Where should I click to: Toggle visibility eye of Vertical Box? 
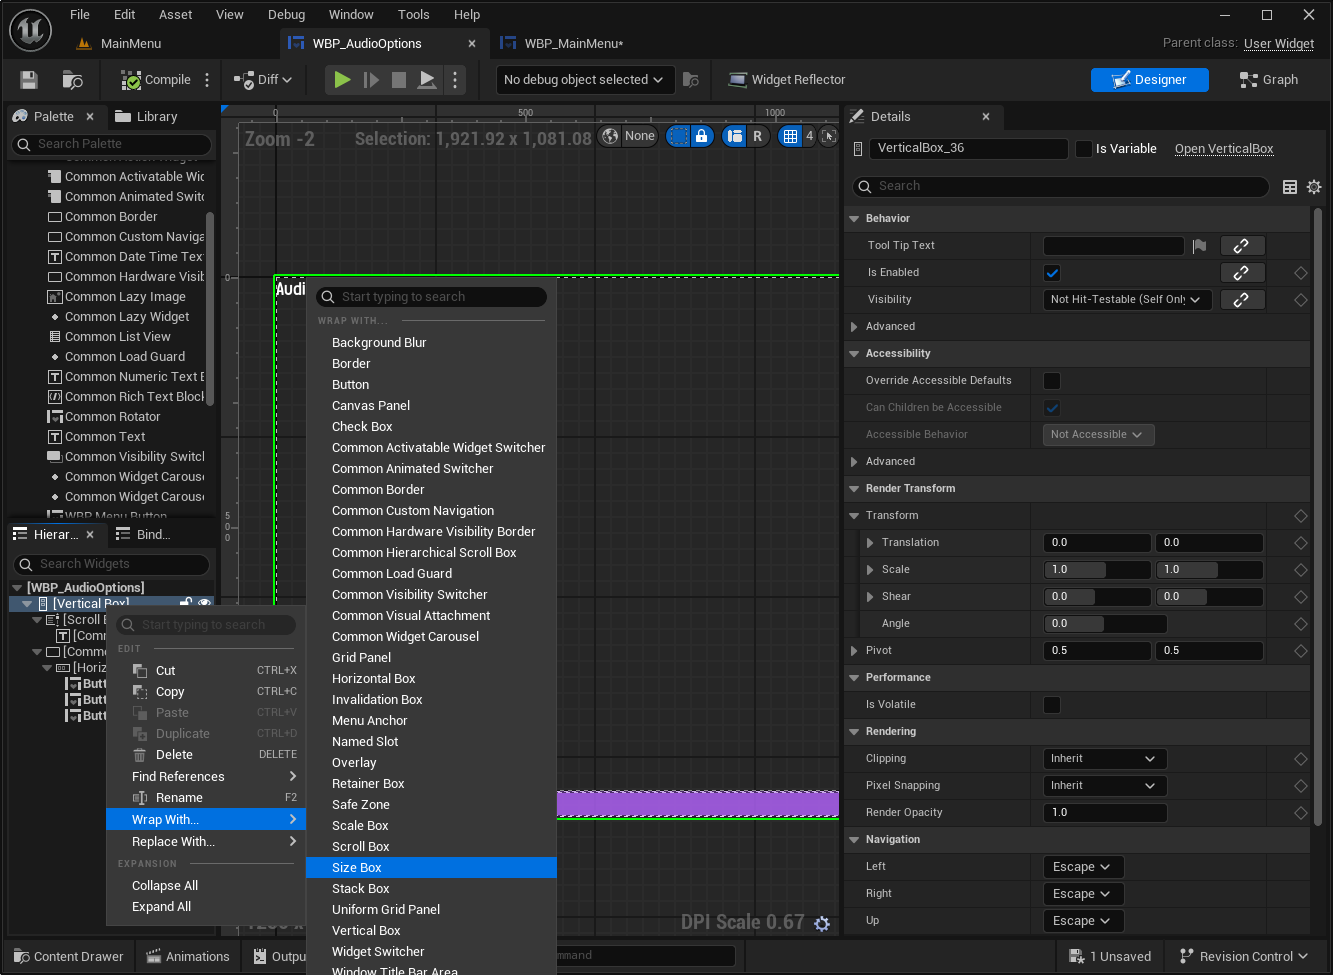point(204,603)
